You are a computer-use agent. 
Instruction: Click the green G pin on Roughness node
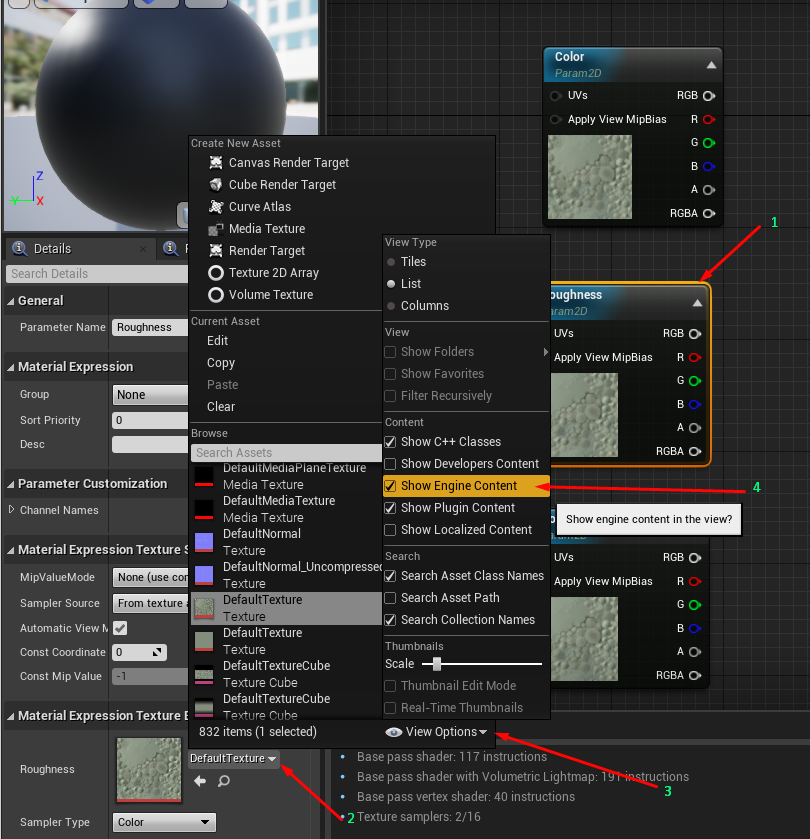(x=695, y=381)
